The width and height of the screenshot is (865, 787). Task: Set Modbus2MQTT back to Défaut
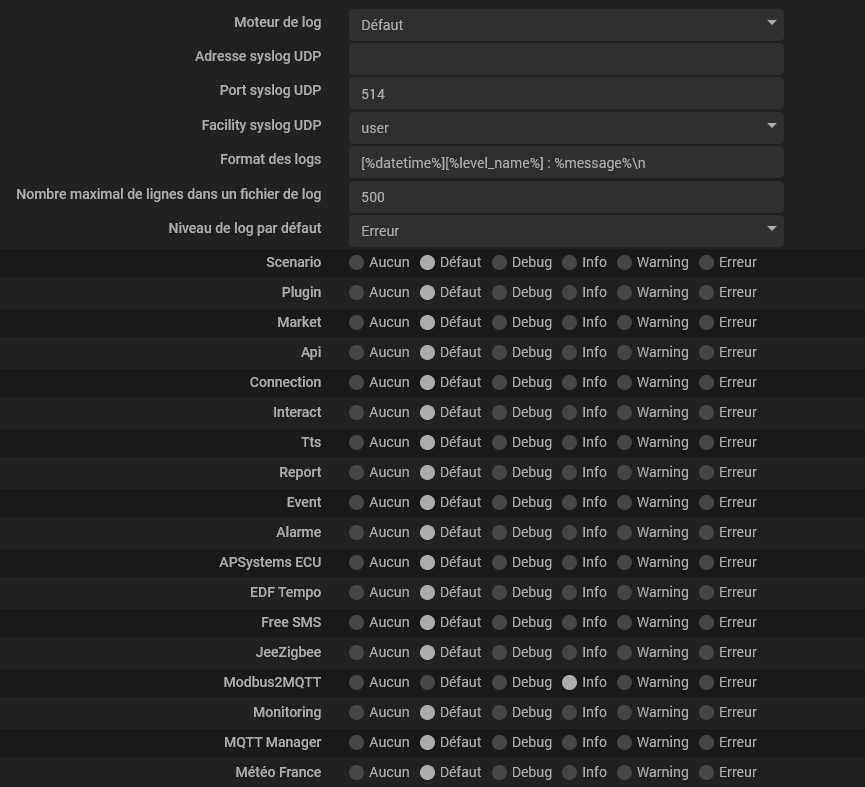[428, 682]
